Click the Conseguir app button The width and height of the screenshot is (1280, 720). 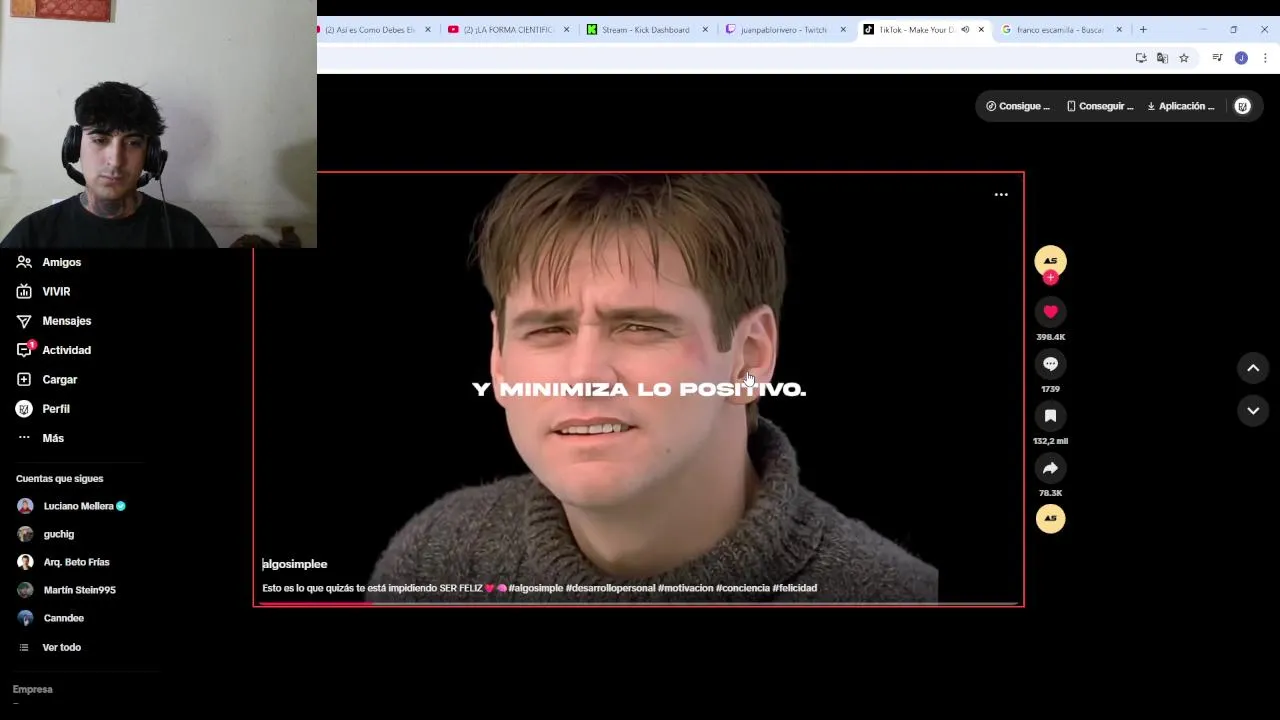point(1100,106)
